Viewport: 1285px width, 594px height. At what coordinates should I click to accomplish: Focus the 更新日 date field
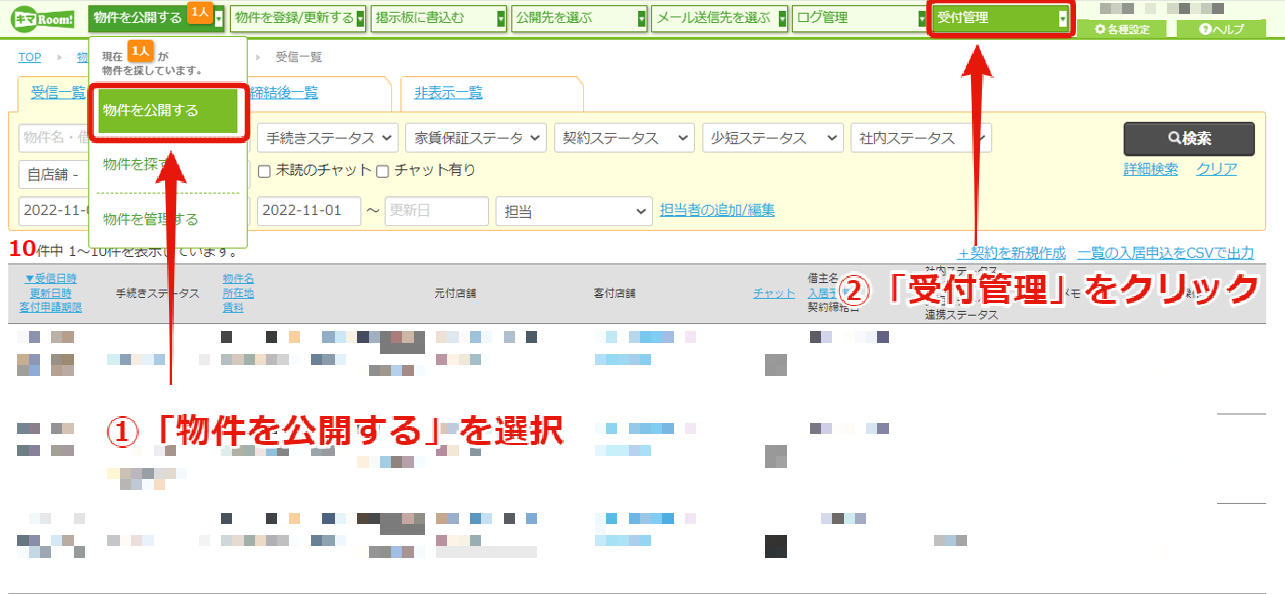click(x=436, y=211)
